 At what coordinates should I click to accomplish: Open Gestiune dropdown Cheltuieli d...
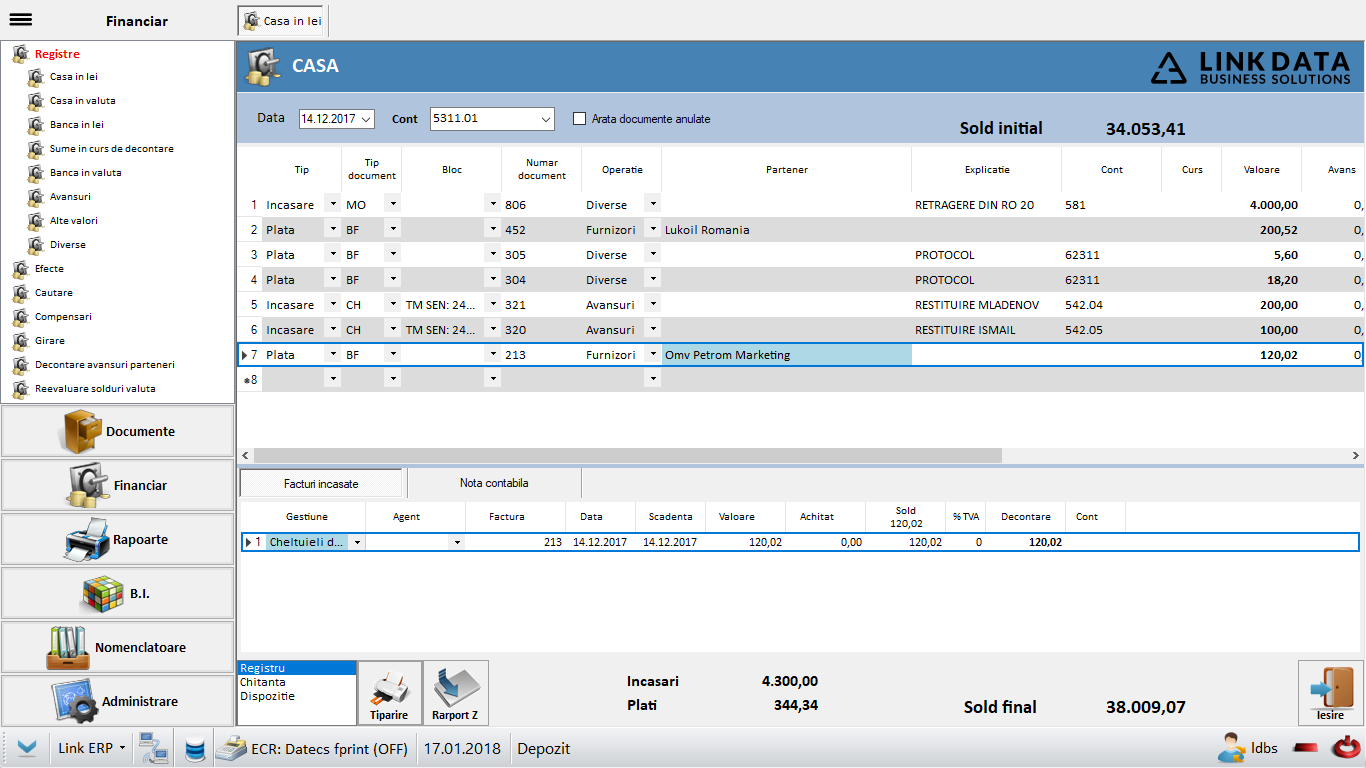[x=357, y=542]
